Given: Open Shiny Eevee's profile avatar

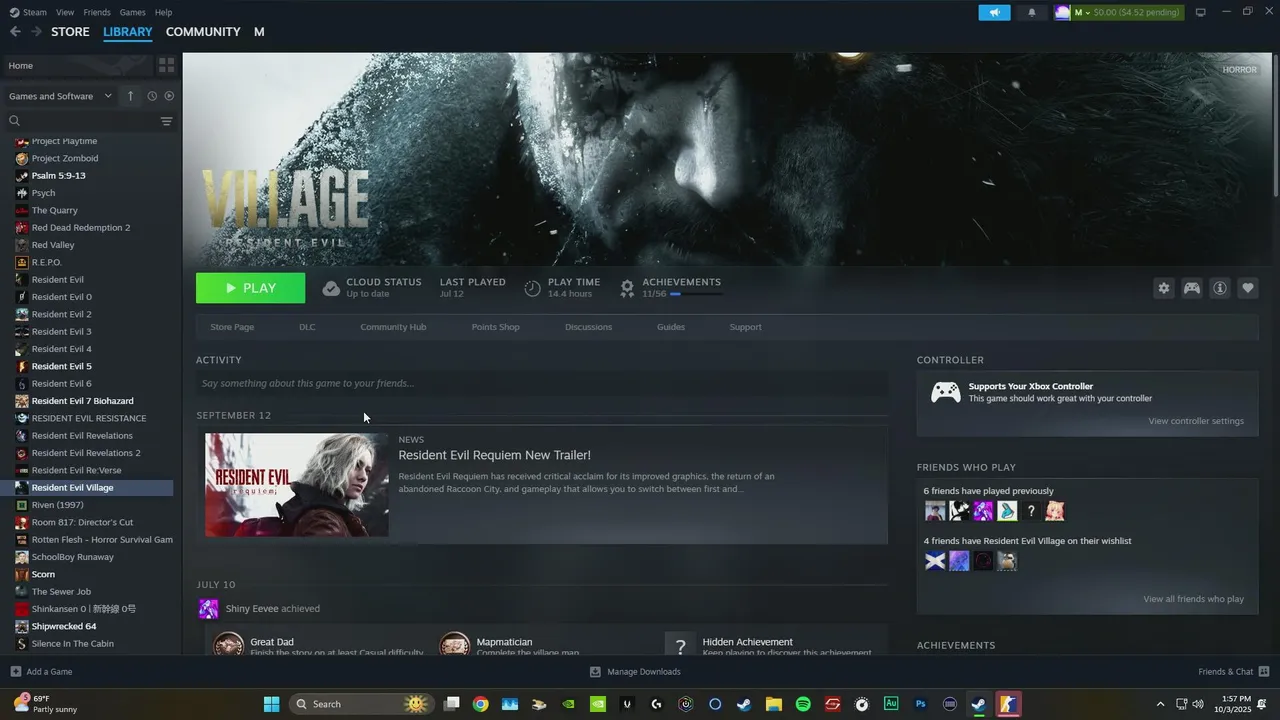Looking at the screenshot, I should (209, 609).
